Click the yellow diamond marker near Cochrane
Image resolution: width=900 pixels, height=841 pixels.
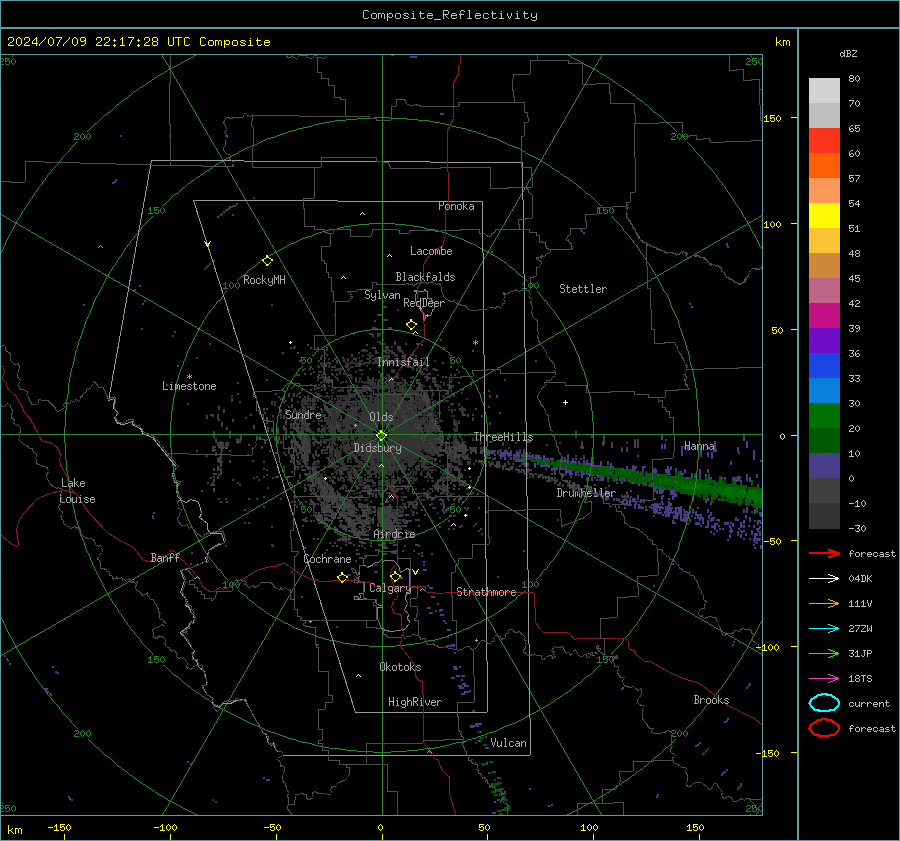tap(343, 577)
